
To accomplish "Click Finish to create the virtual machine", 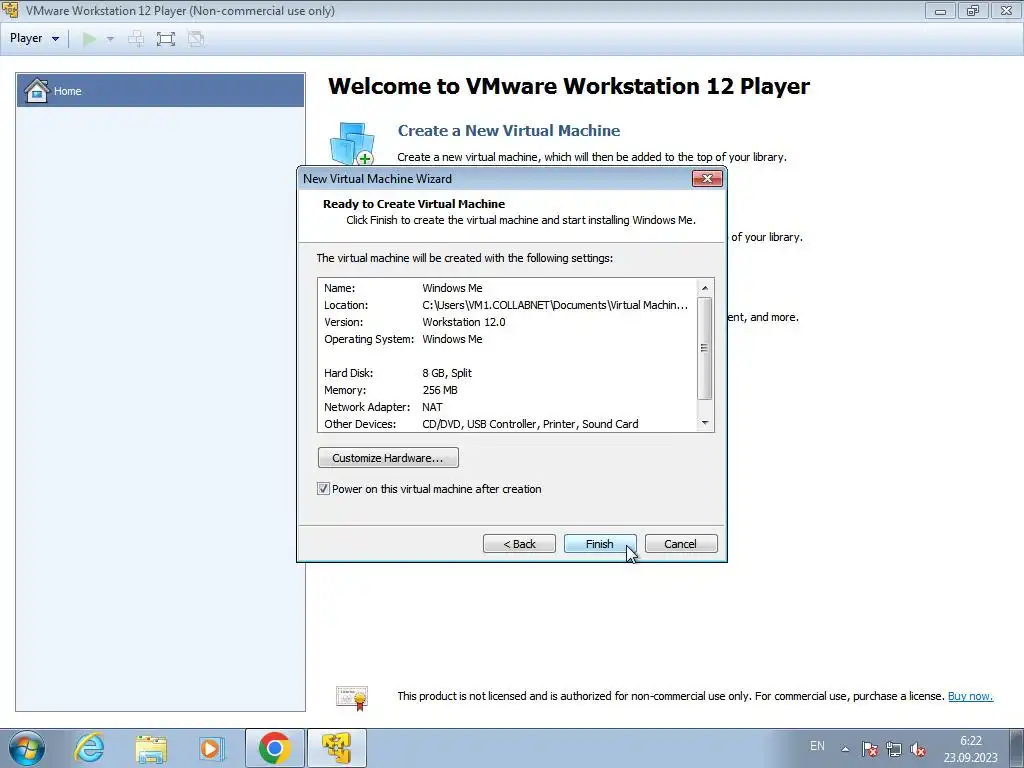I will (600, 544).
